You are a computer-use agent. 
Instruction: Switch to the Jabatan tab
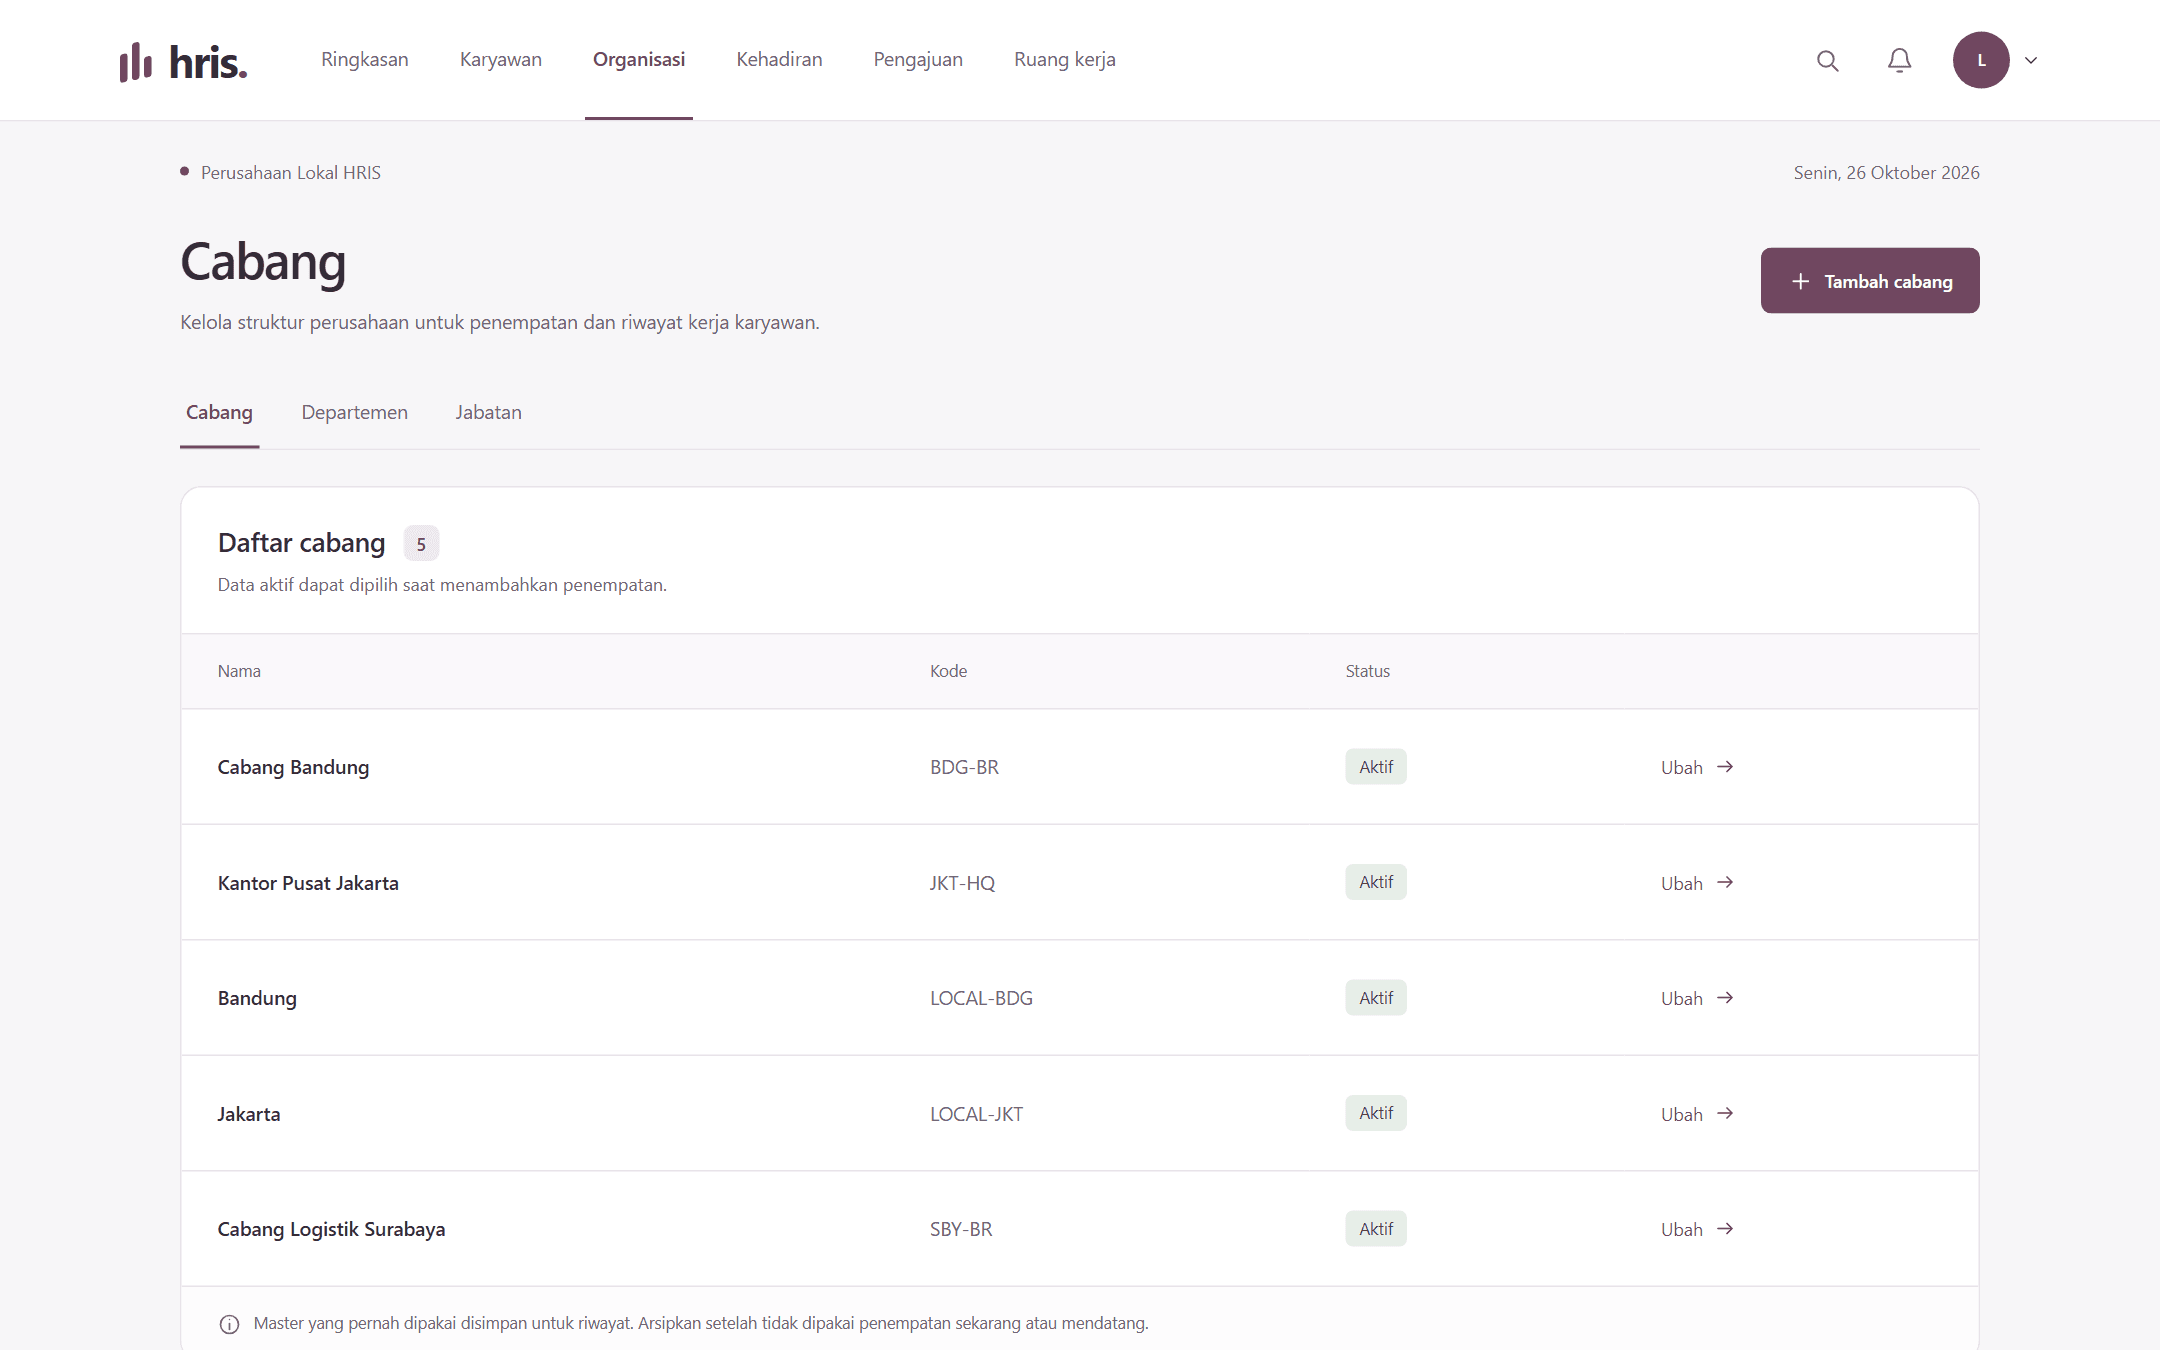(489, 412)
